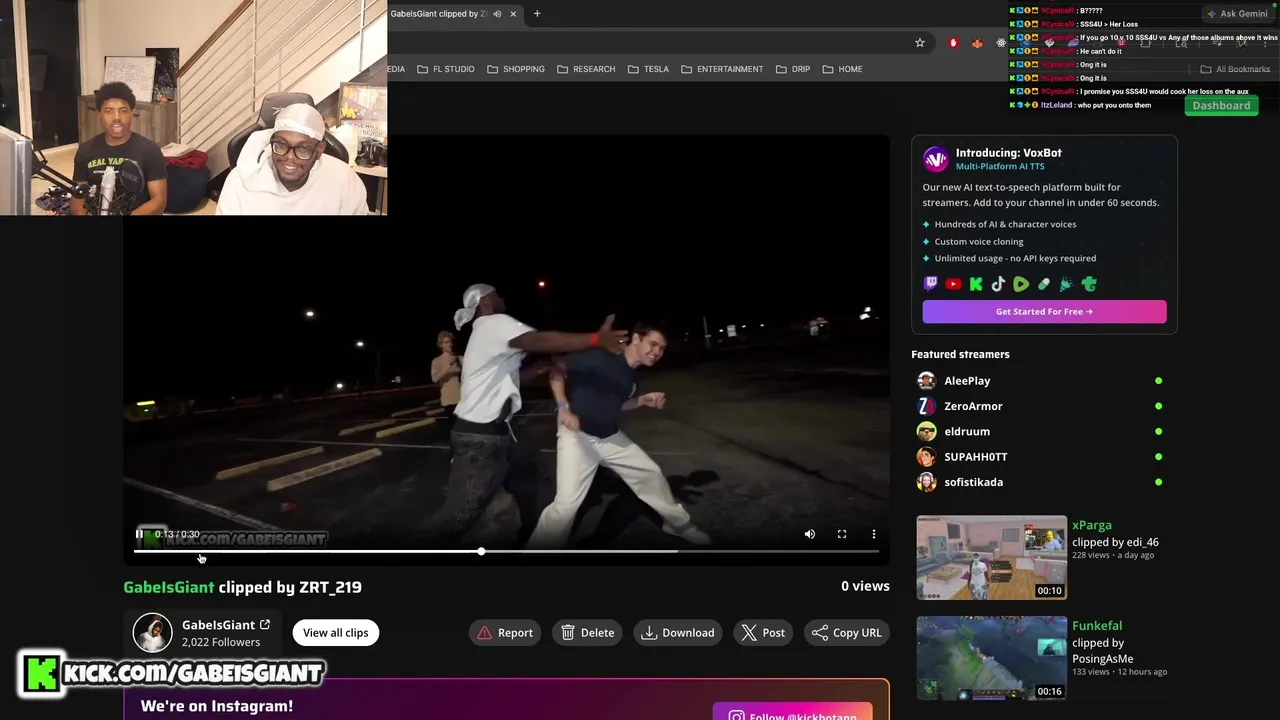This screenshot has height=720, width=1280.
Task: Click the green pill platform icon
Action: click(x=1044, y=284)
